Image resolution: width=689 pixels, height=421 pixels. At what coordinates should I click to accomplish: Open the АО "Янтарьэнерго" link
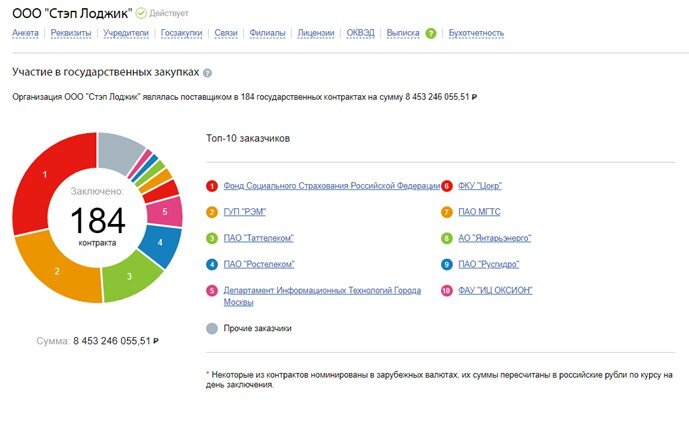coord(494,238)
